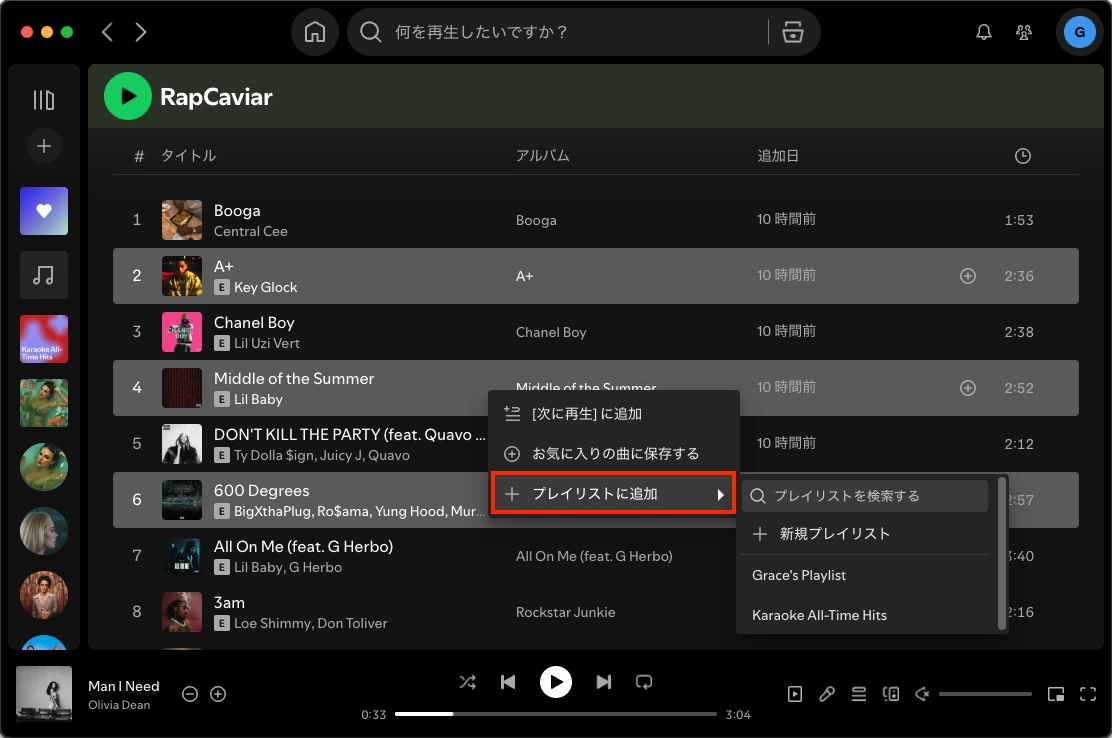Enable shuffle playback
Viewport: 1112px width, 738px height.
tap(467, 681)
